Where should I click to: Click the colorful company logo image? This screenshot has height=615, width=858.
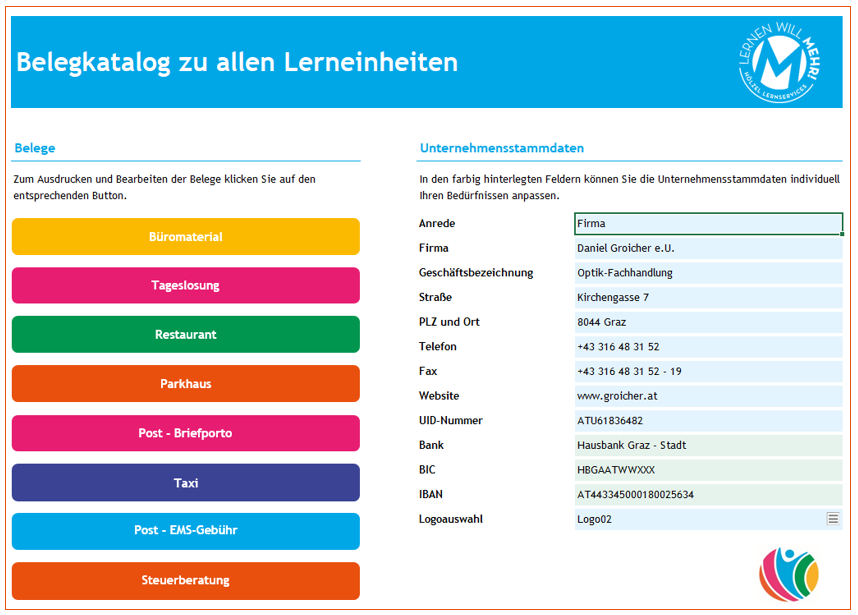(x=789, y=575)
